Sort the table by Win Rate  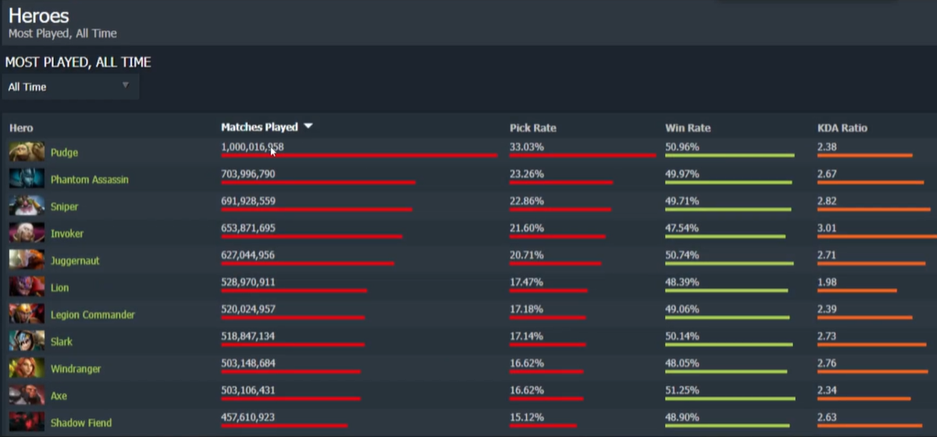[687, 128]
